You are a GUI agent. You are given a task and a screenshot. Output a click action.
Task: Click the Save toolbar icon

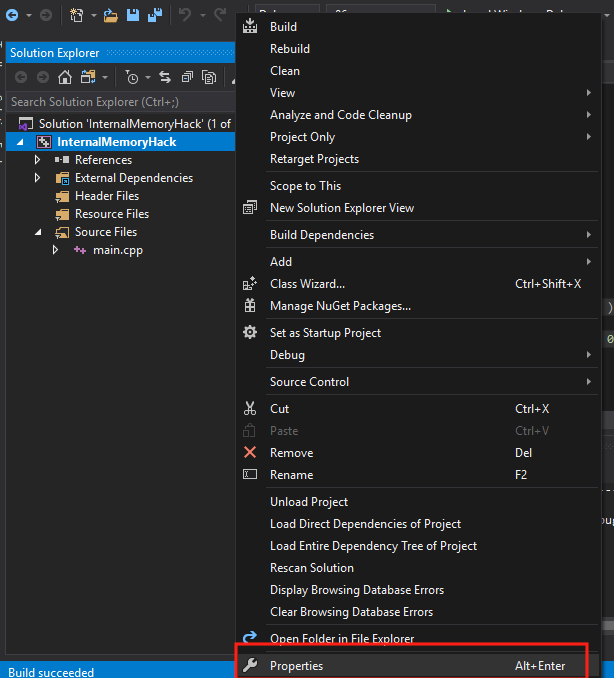coord(133,15)
